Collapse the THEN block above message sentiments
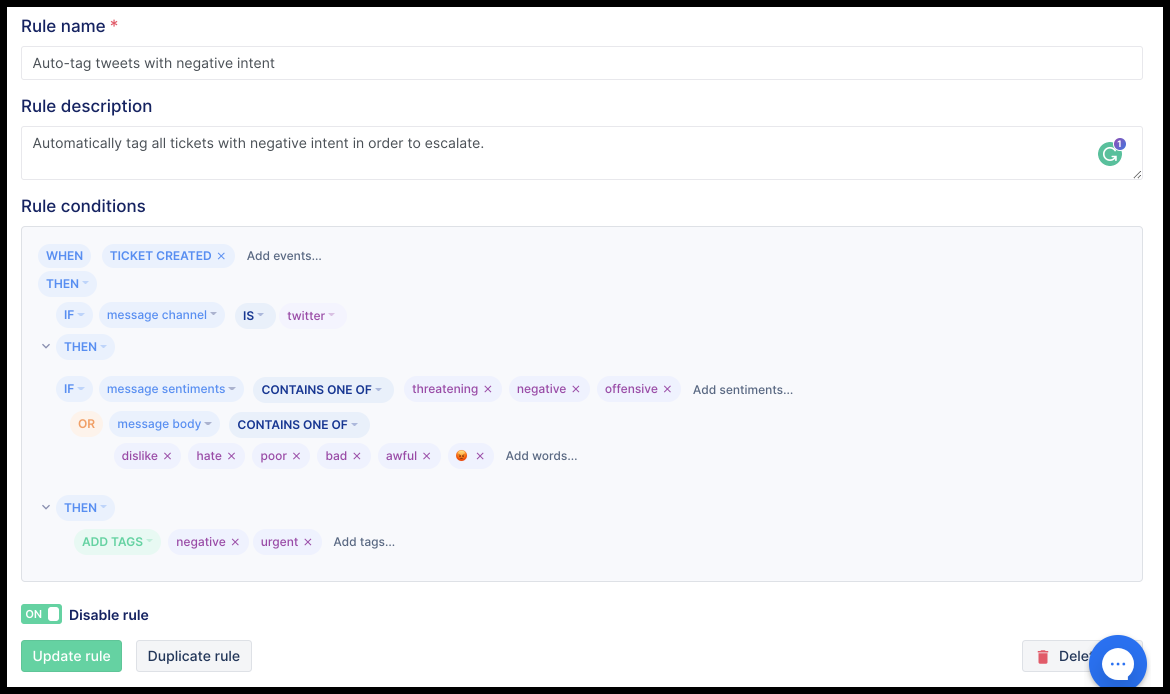Screen dimensions: 1170x694 coord(46,346)
